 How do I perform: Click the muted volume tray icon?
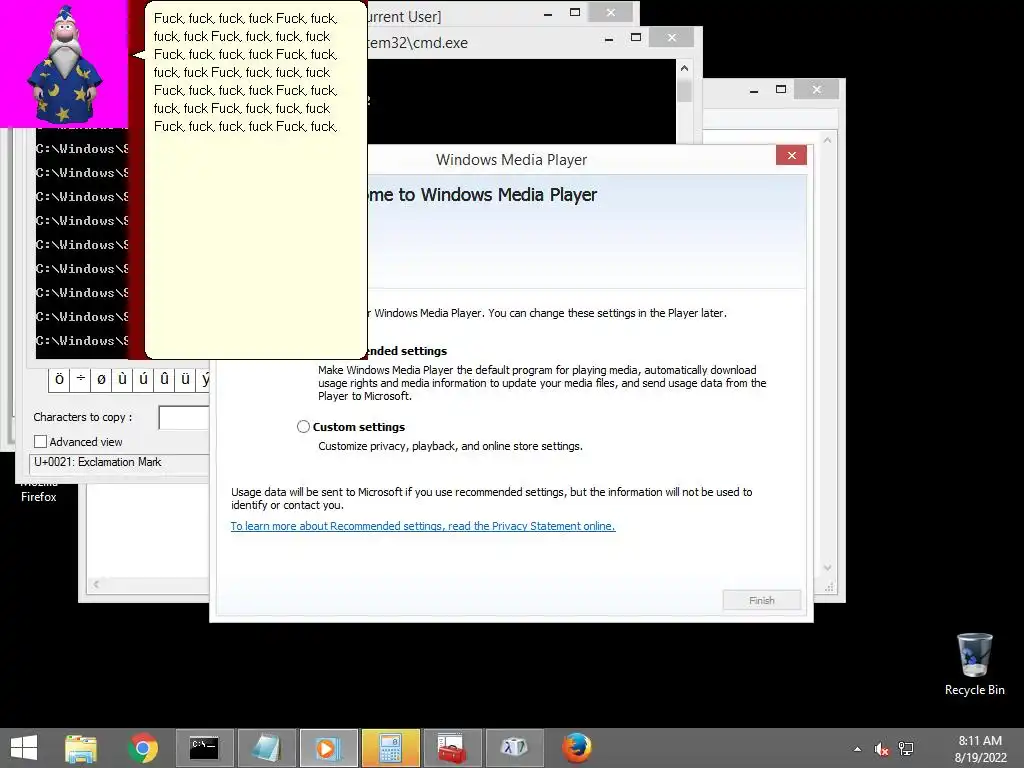click(x=882, y=749)
